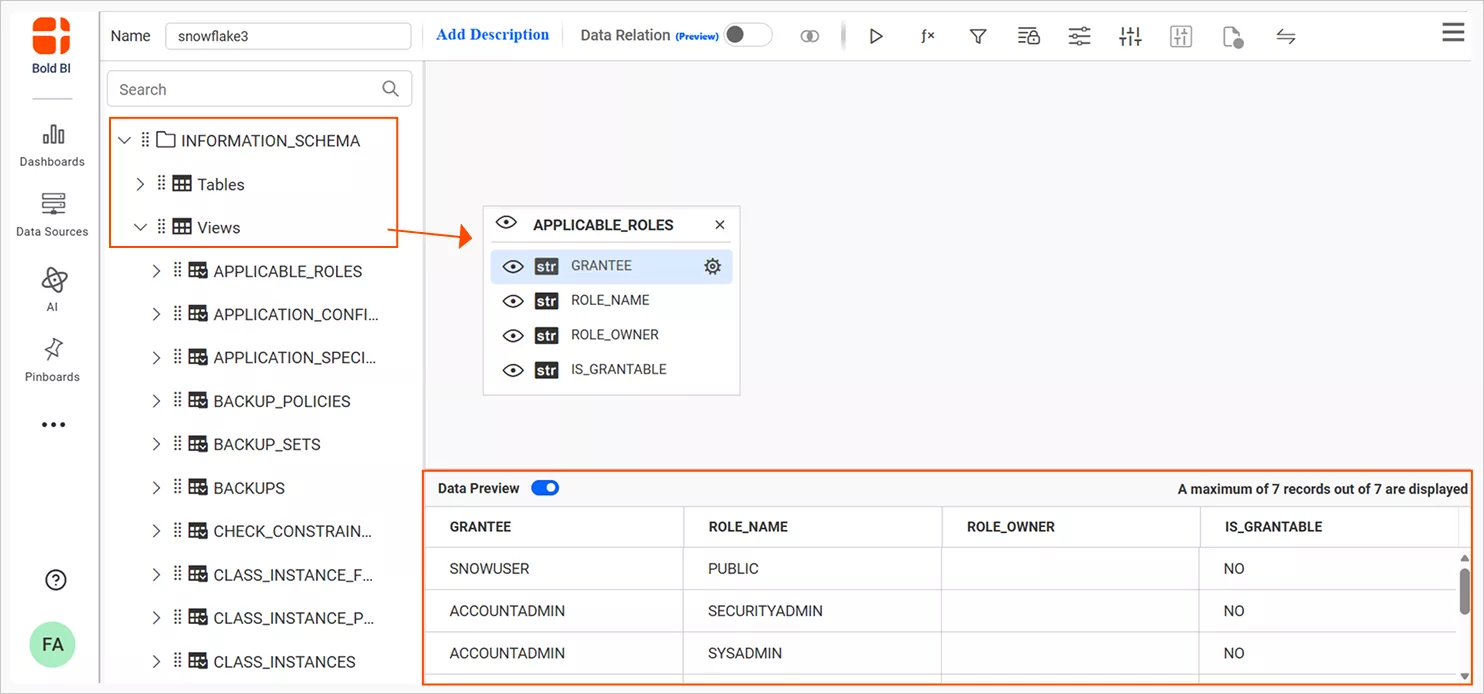Click the ROLE_OWNER field name in card
The image size is (1484, 694).
point(614,335)
